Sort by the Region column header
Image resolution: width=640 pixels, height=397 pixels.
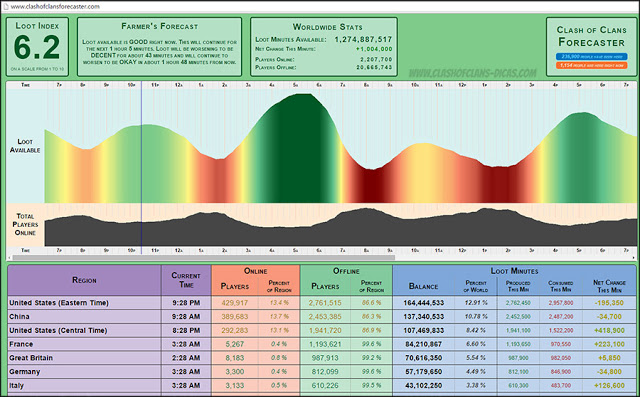(x=84, y=280)
